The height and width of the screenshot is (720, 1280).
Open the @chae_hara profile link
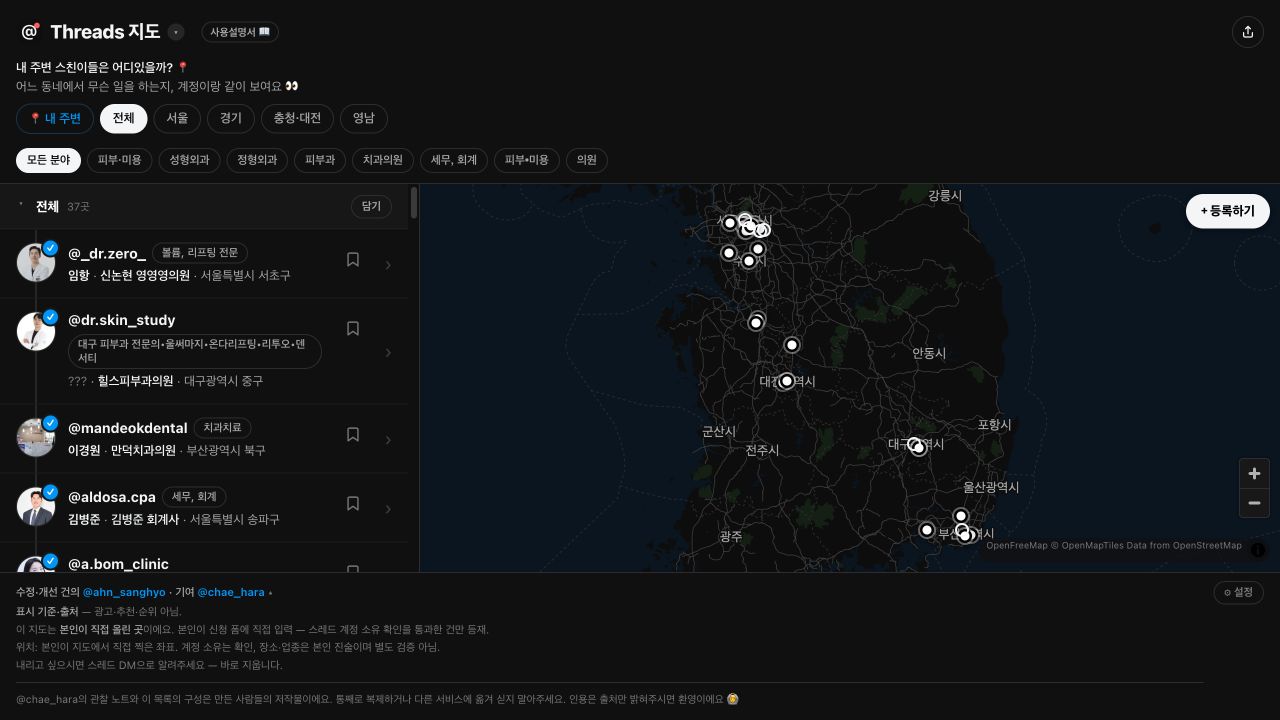[x=231, y=592]
